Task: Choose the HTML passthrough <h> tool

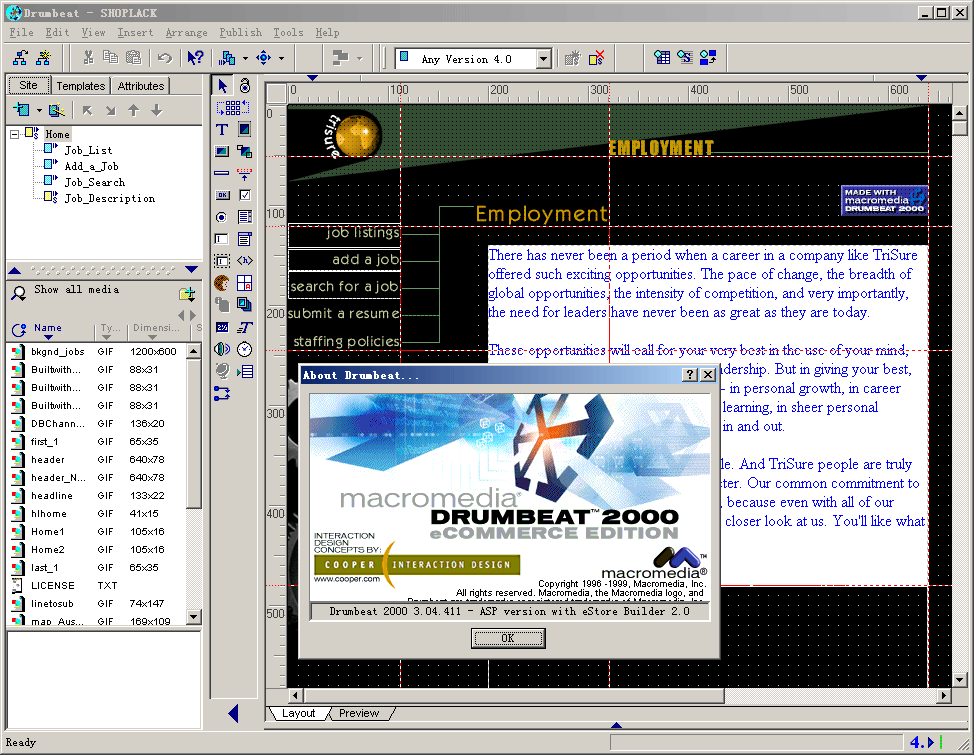Action: click(245, 260)
